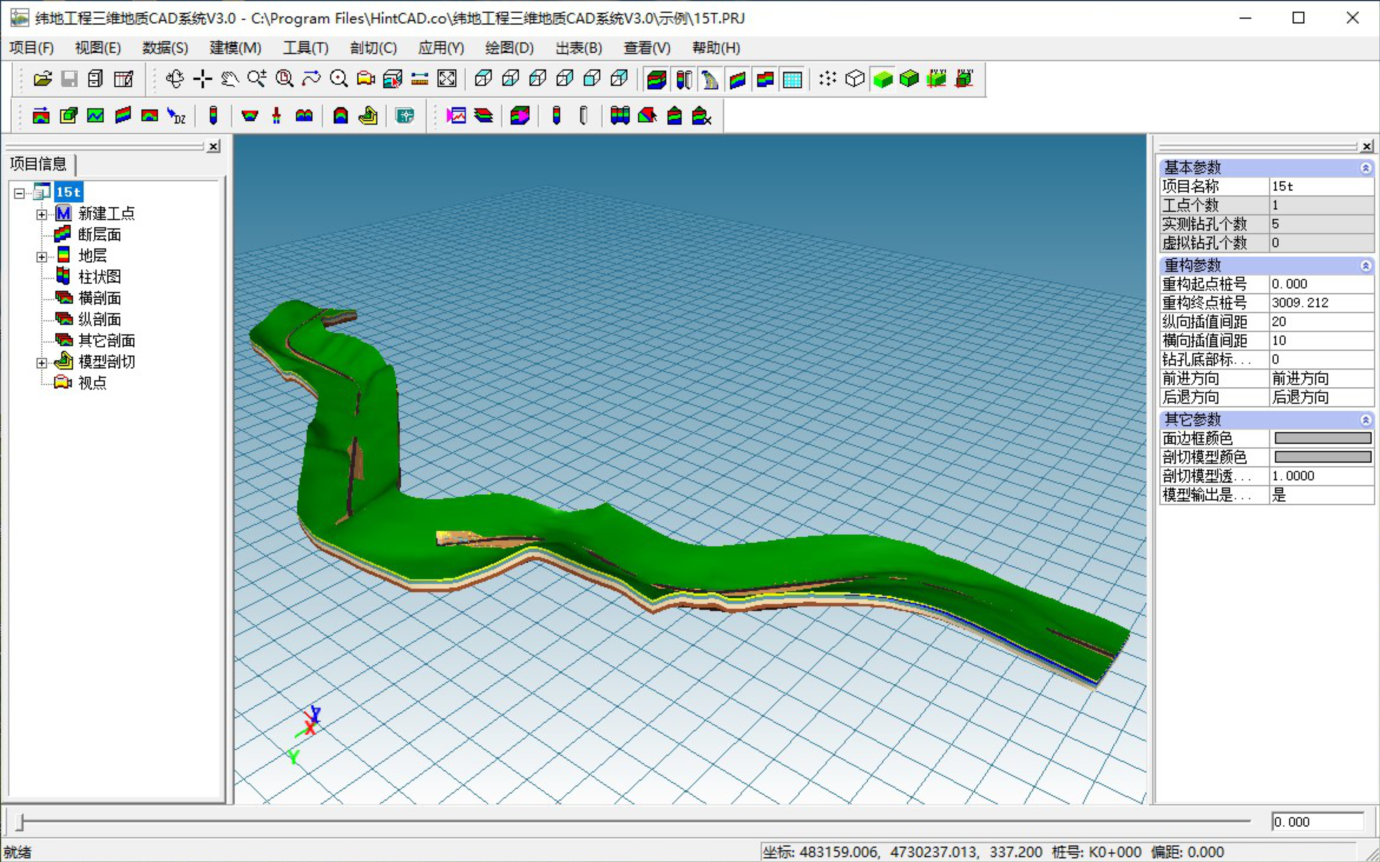
Task: Select the 3D rotate view tool
Action: 175,79
